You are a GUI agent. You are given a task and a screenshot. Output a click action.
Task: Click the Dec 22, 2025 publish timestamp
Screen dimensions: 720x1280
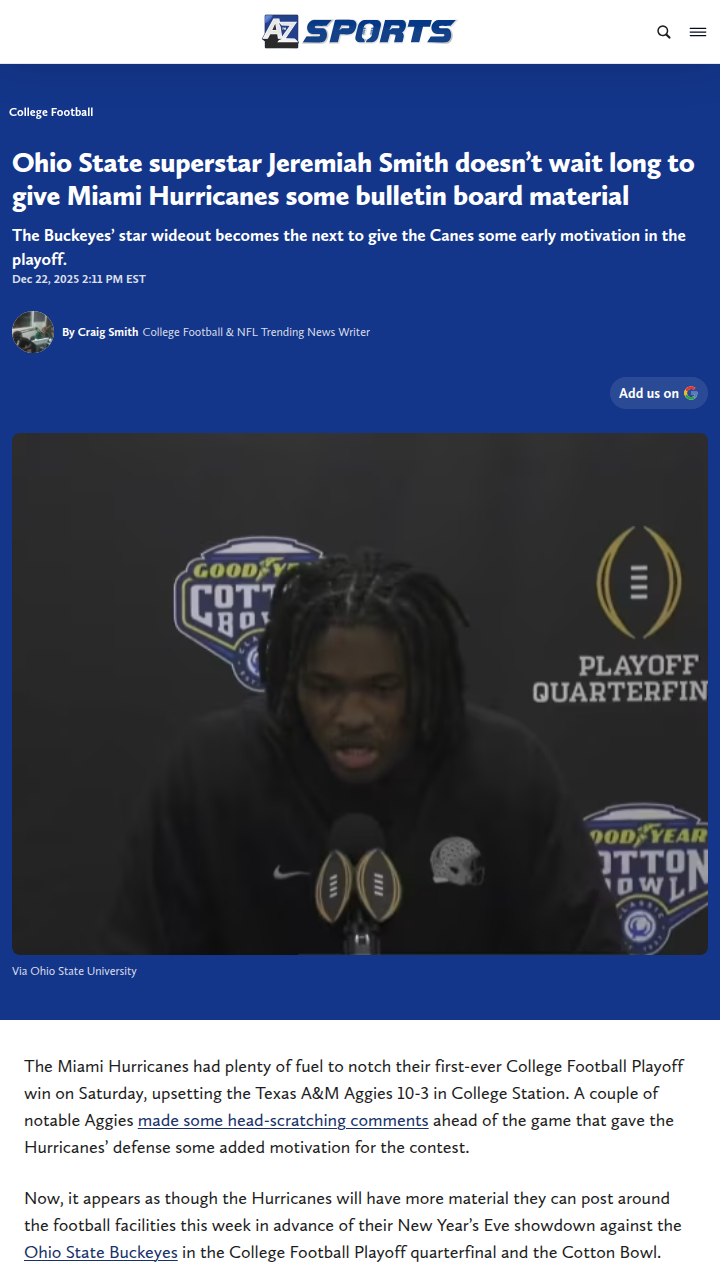click(79, 279)
